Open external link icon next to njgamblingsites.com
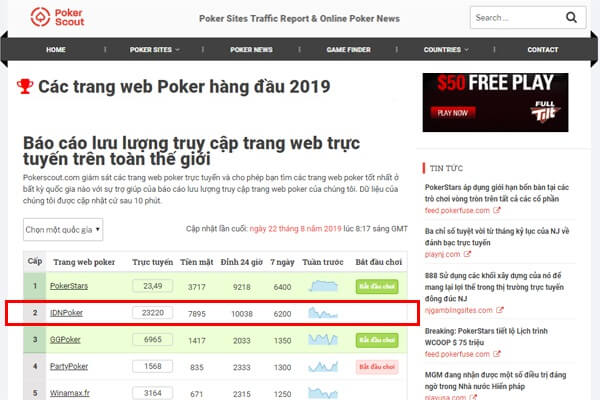600x400 pixels. (499, 310)
